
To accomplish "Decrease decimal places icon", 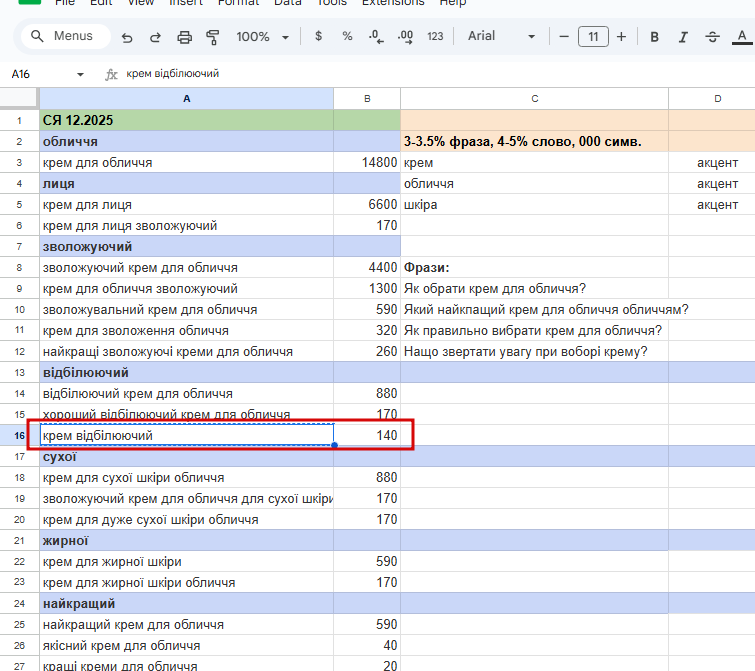I will pyautogui.click(x=376, y=37).
